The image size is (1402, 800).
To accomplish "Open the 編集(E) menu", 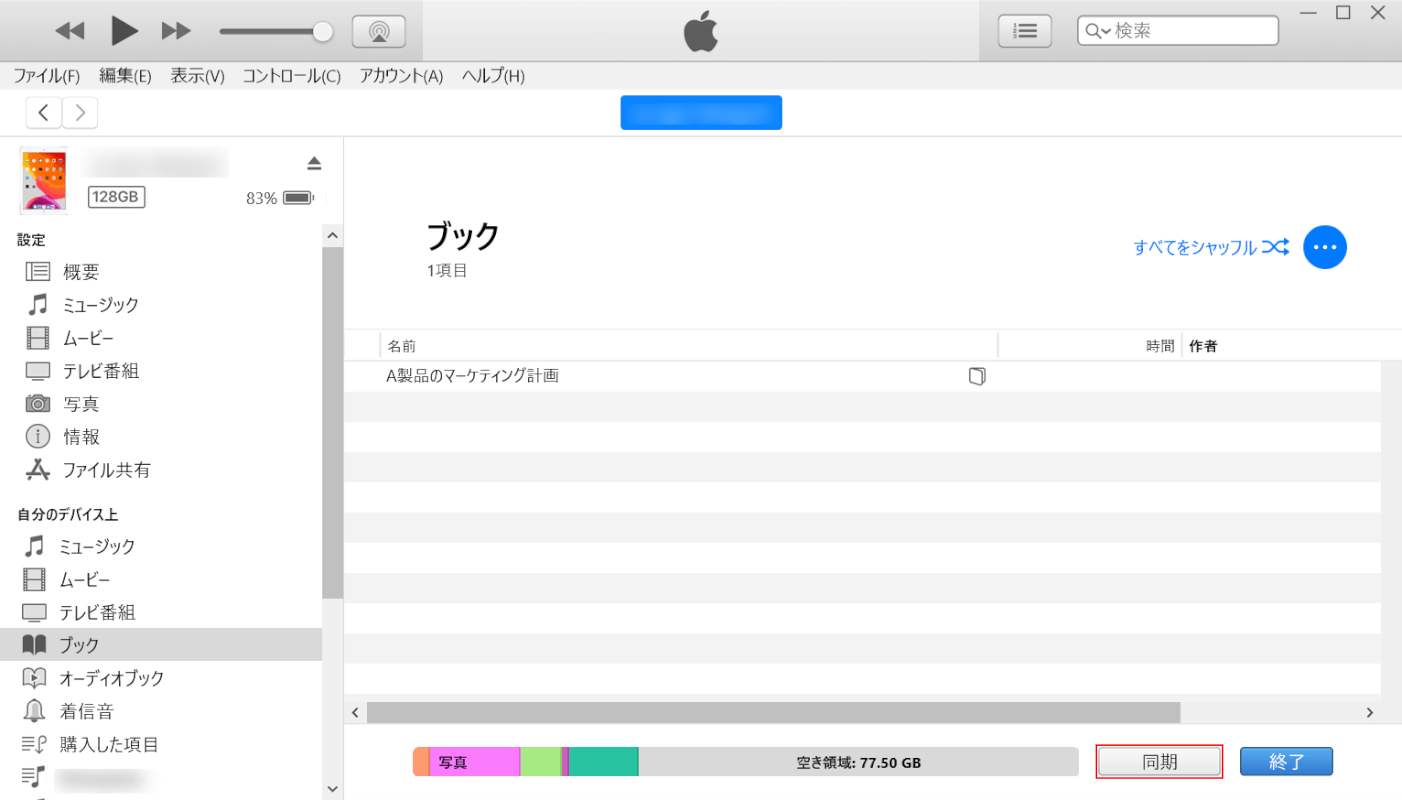I will pyautogui.click(x=125, y=76).
